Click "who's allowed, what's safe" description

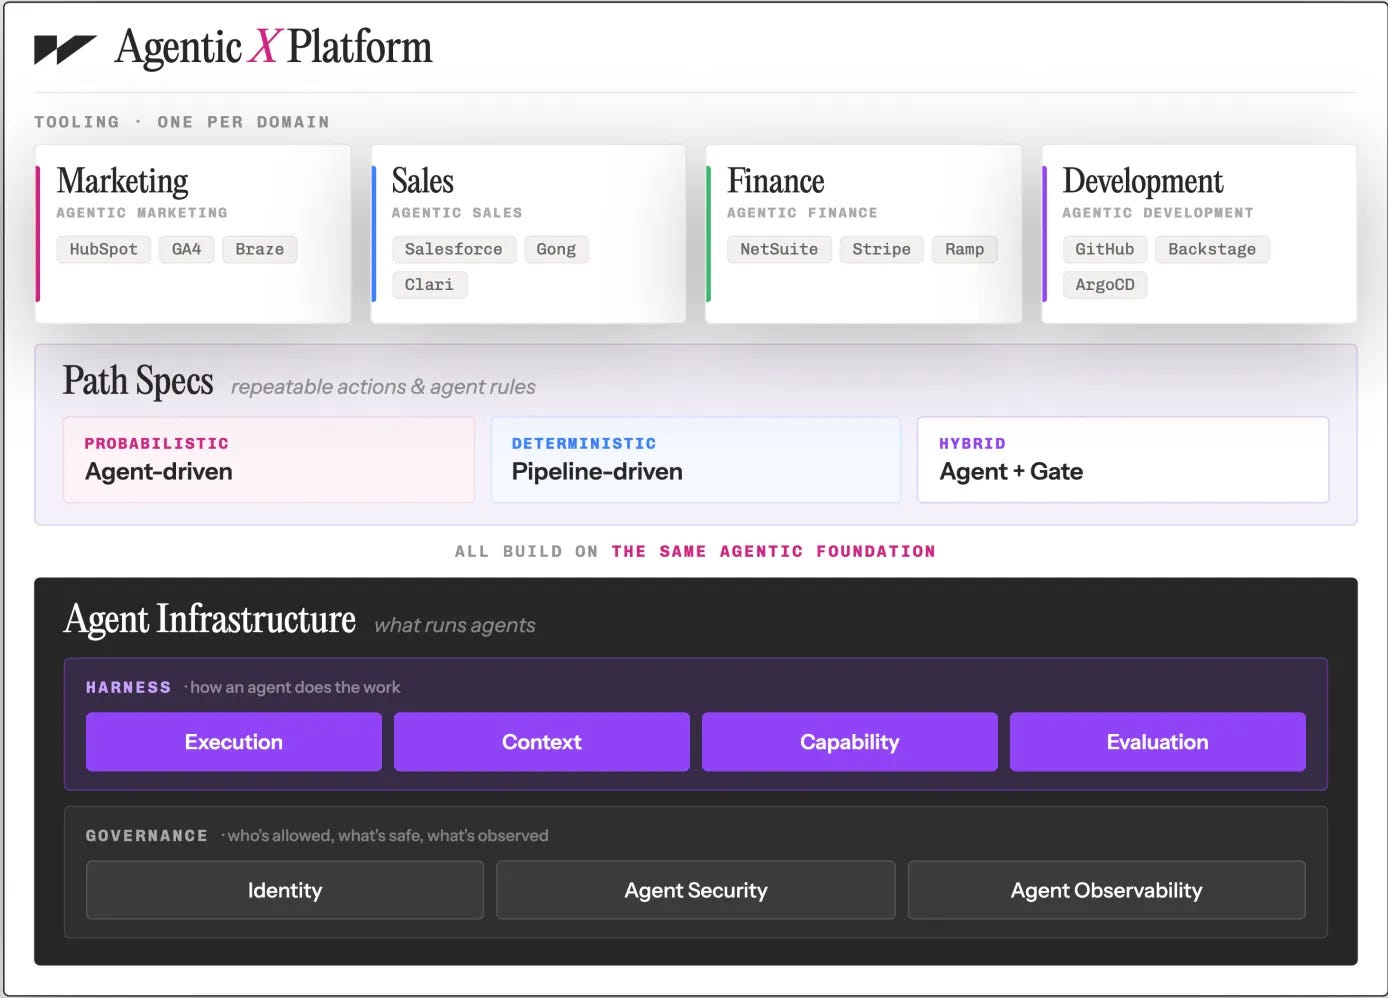pyautogui.click(x=388, y=836)
